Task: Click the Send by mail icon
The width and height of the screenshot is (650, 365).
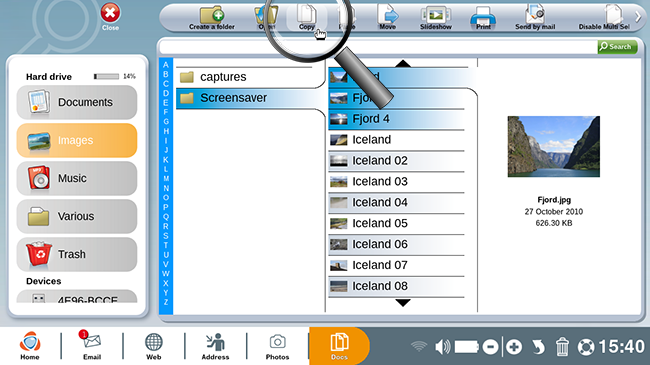Action: (535, 15)
